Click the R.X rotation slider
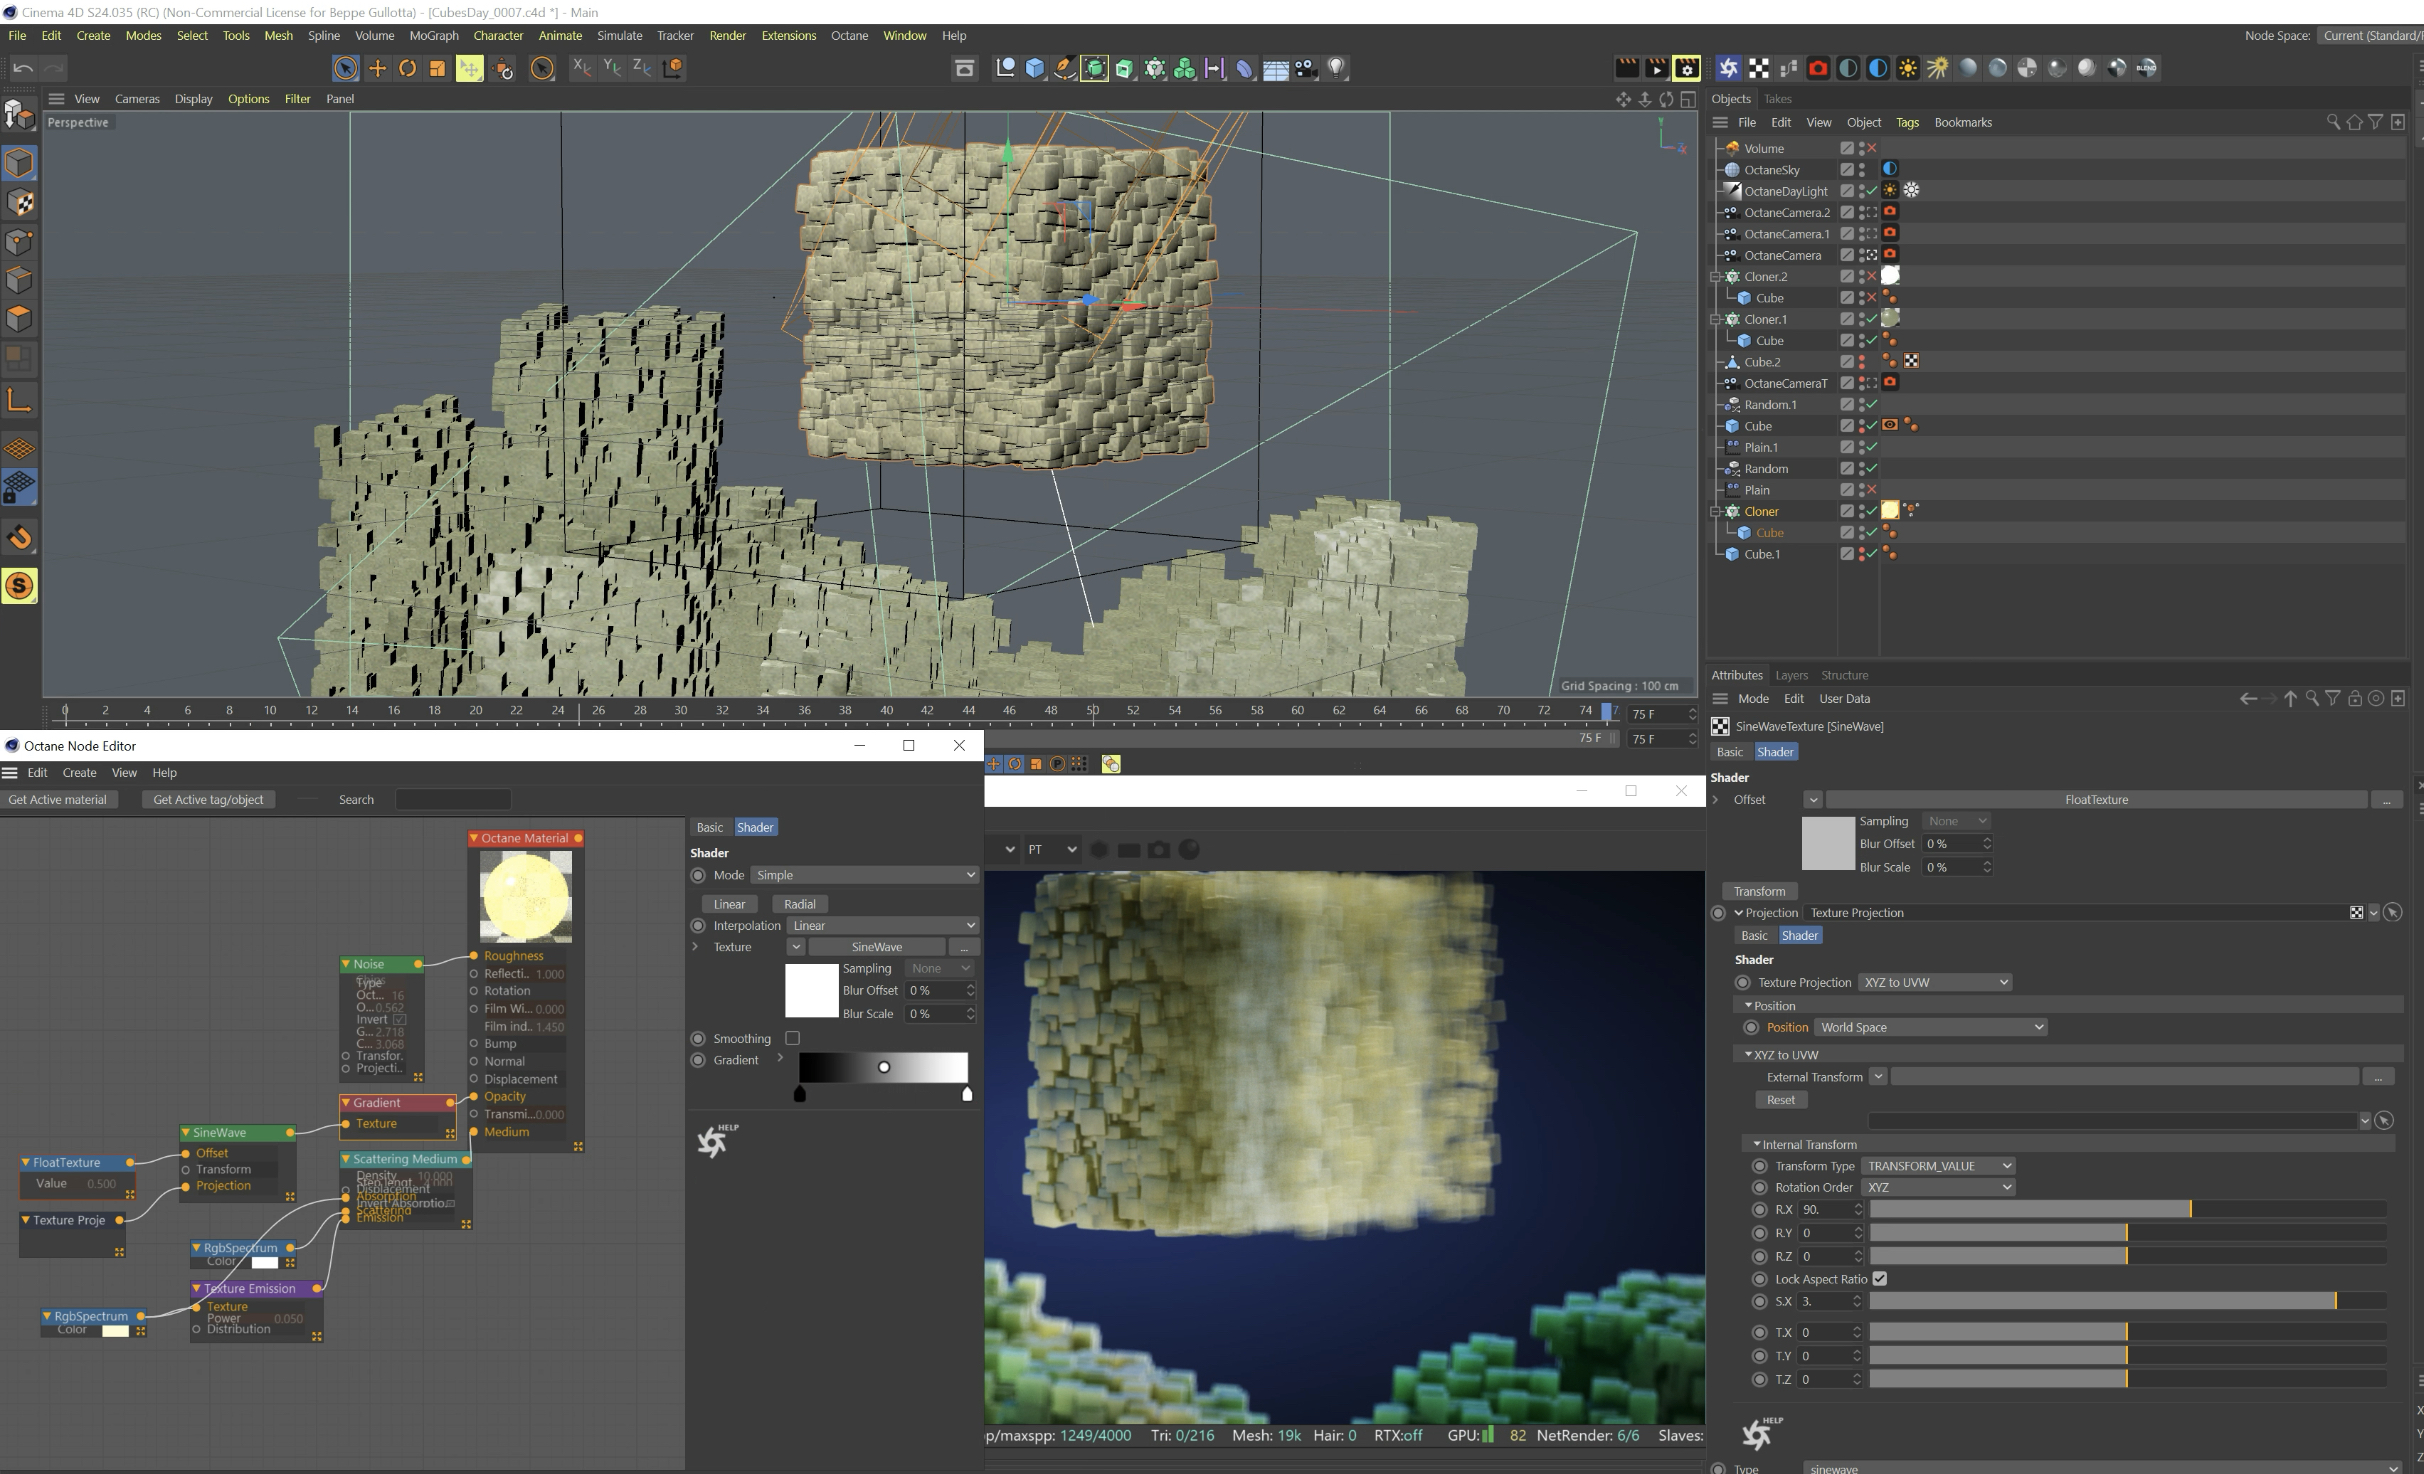 (x=2030, y=1209)
